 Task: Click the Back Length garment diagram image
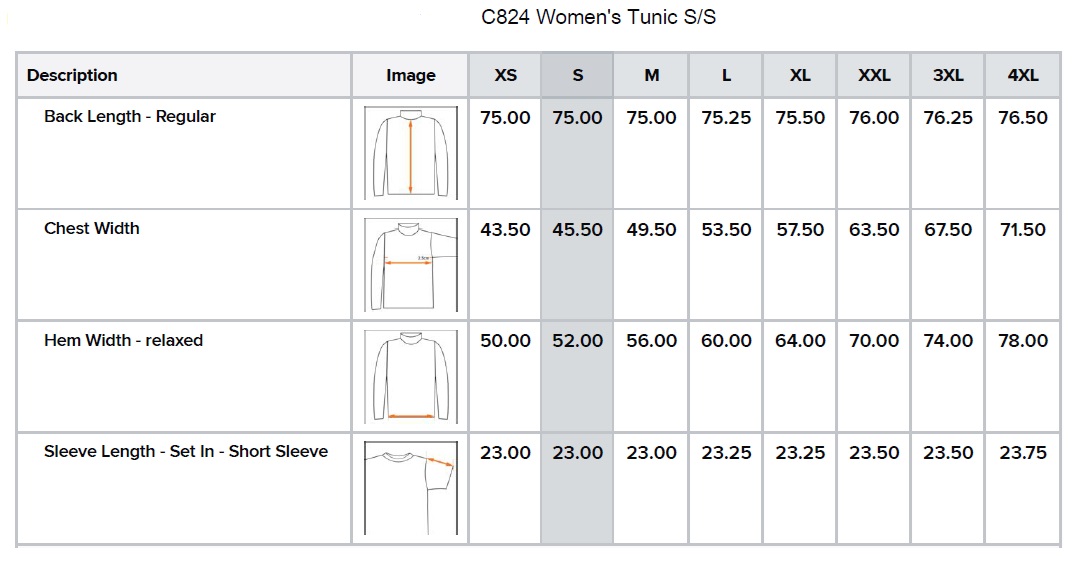pos(410,153)
